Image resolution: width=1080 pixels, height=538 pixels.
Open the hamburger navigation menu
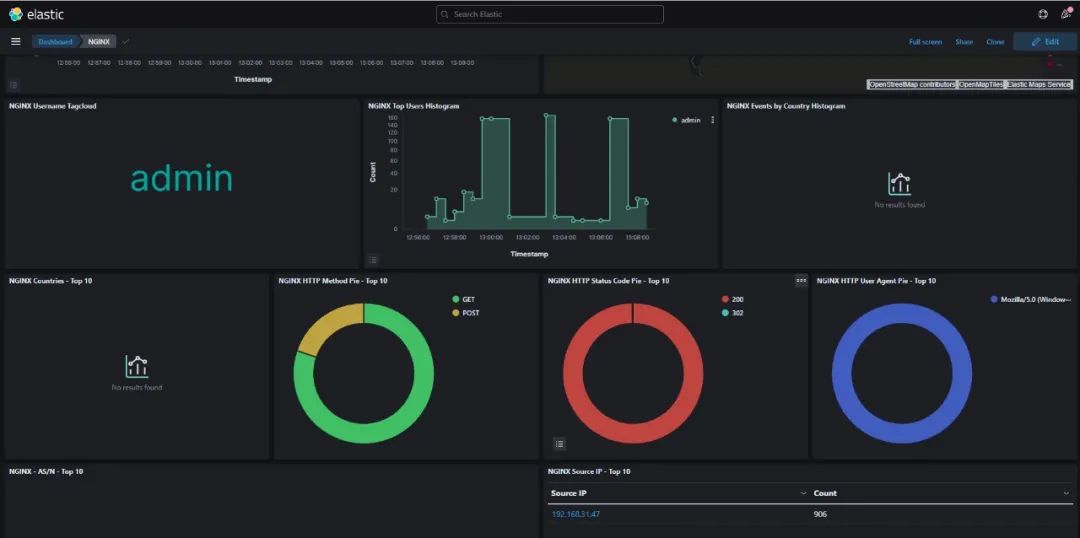[x=16, y=41]
